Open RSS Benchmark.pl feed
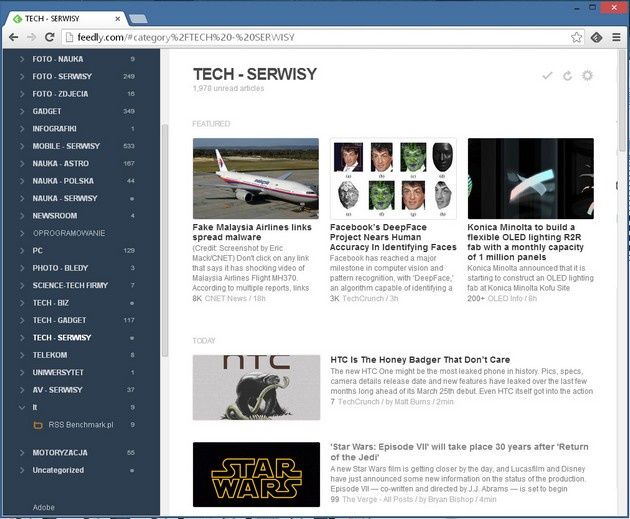Viewport: 630px width, 519px height. 81,425
